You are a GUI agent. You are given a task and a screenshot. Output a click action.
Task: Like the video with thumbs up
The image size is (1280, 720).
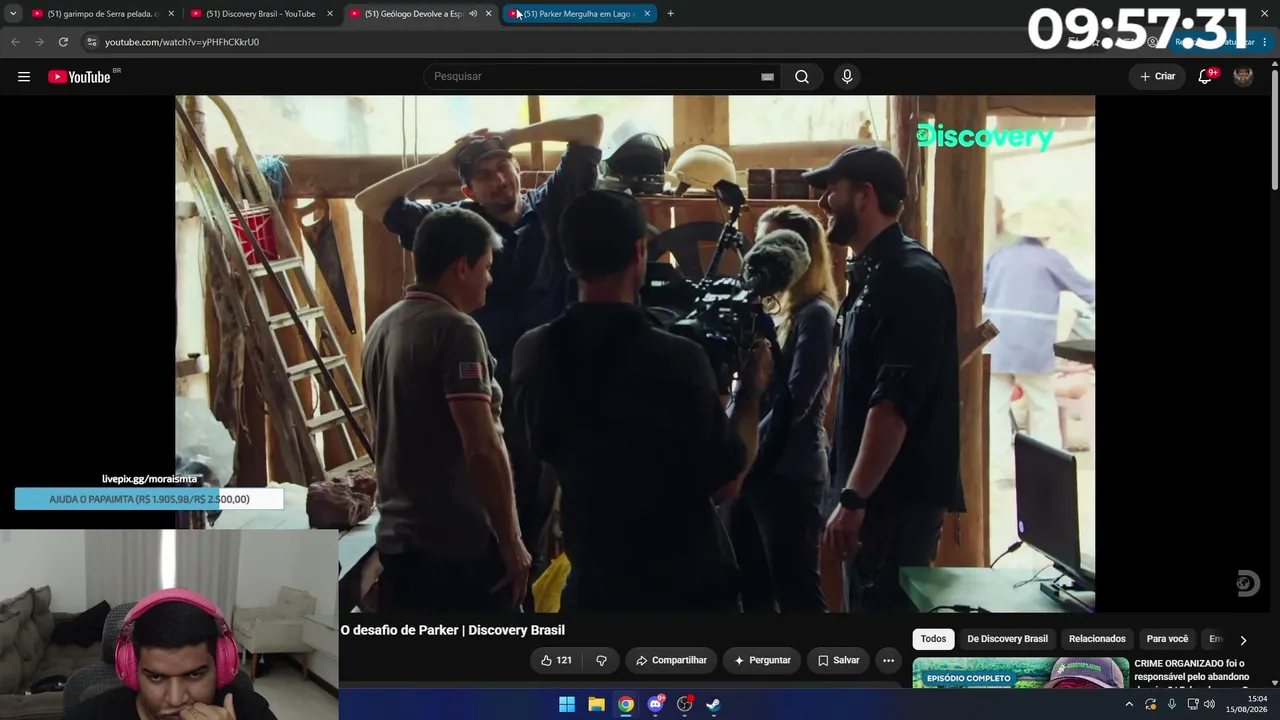tap(556, 660)
